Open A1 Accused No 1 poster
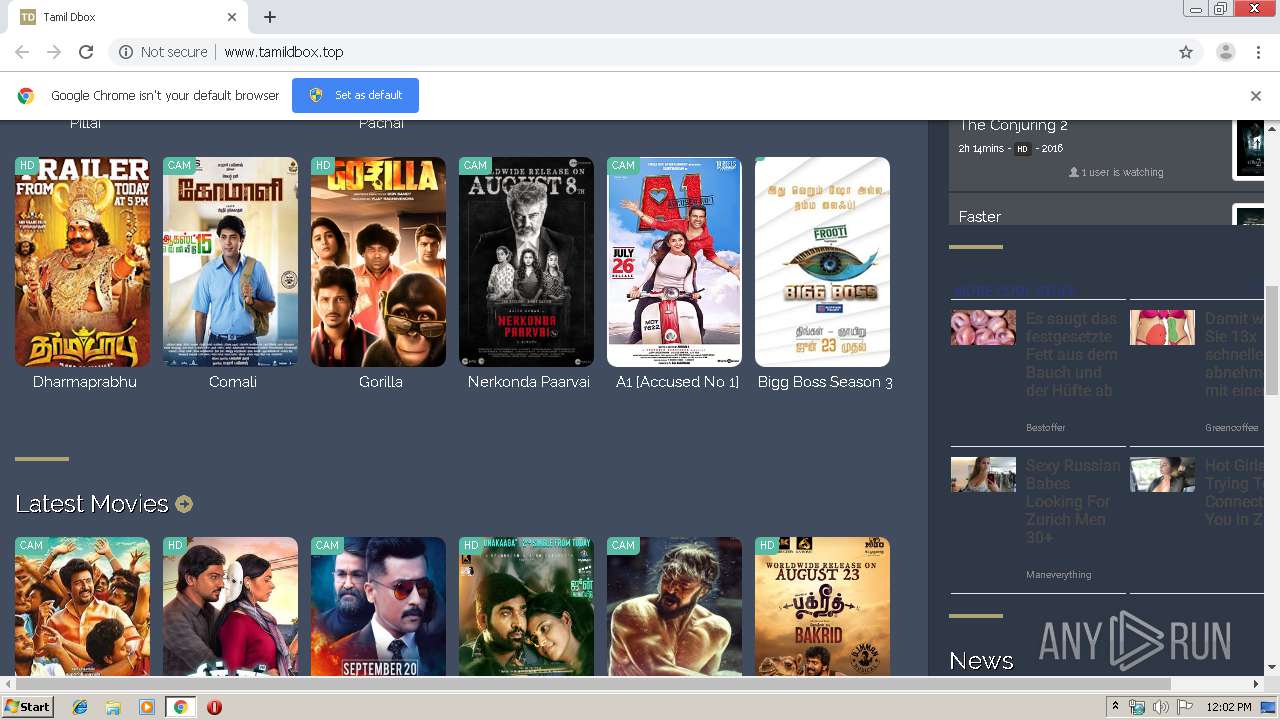 point(674,262)
